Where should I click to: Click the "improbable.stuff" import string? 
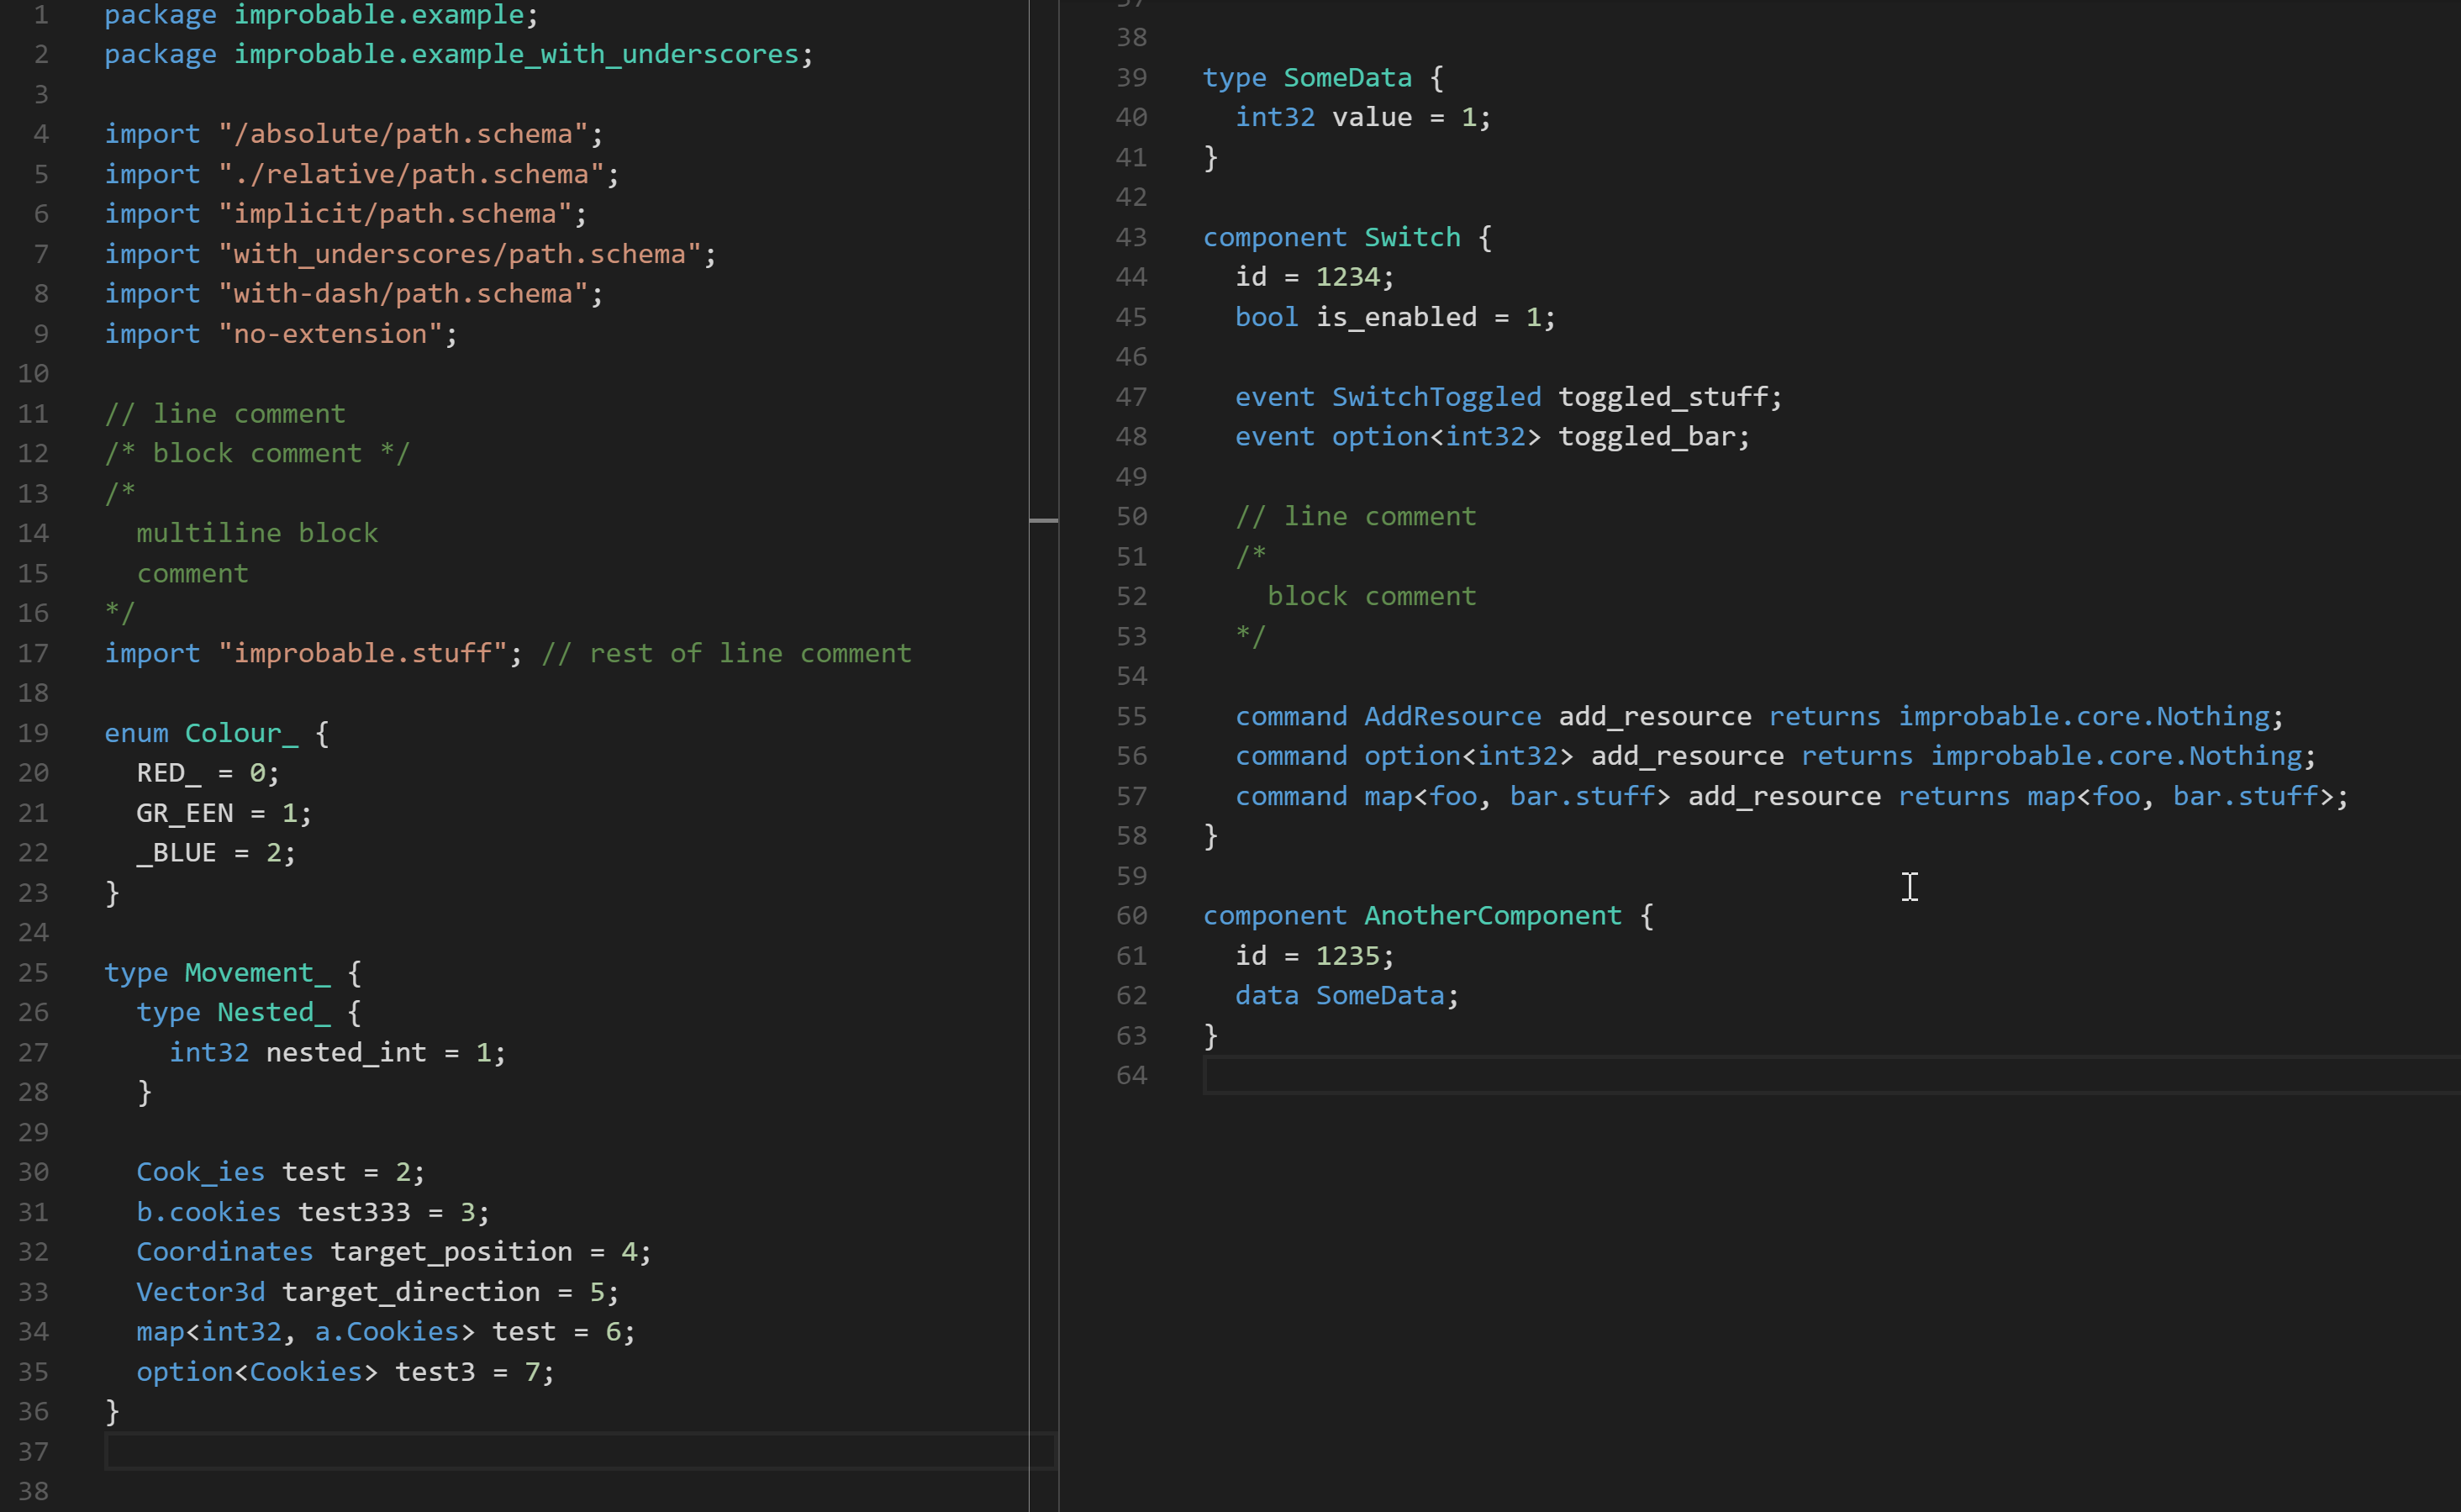coord(363,653)
